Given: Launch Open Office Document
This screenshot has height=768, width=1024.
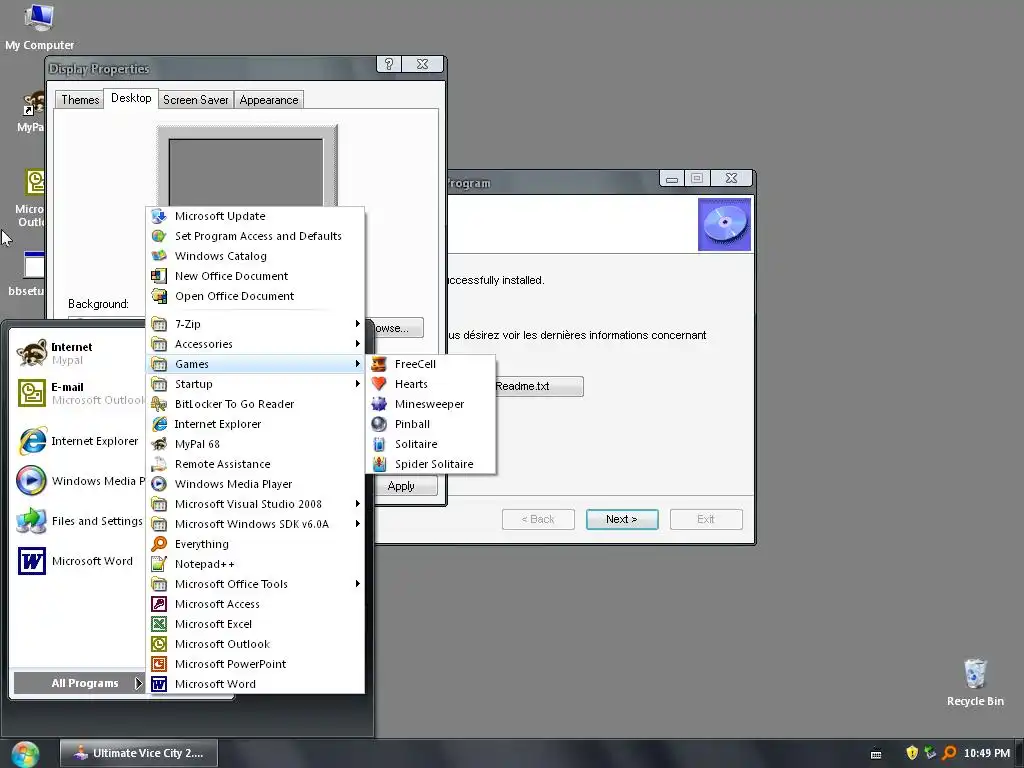Looking at the screenshot, I should click(x=255, y=296).
